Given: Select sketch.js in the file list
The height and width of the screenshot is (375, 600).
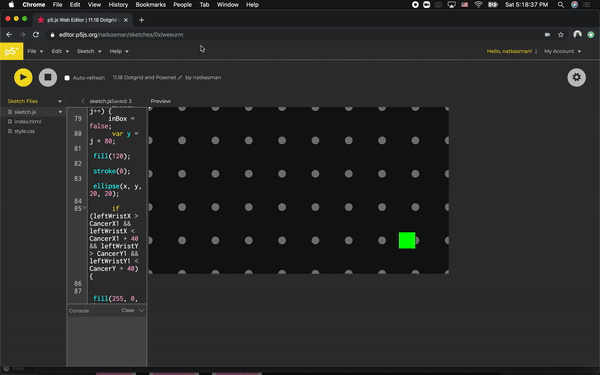Looking at the screenshot, I should click(x=25, y=112).
